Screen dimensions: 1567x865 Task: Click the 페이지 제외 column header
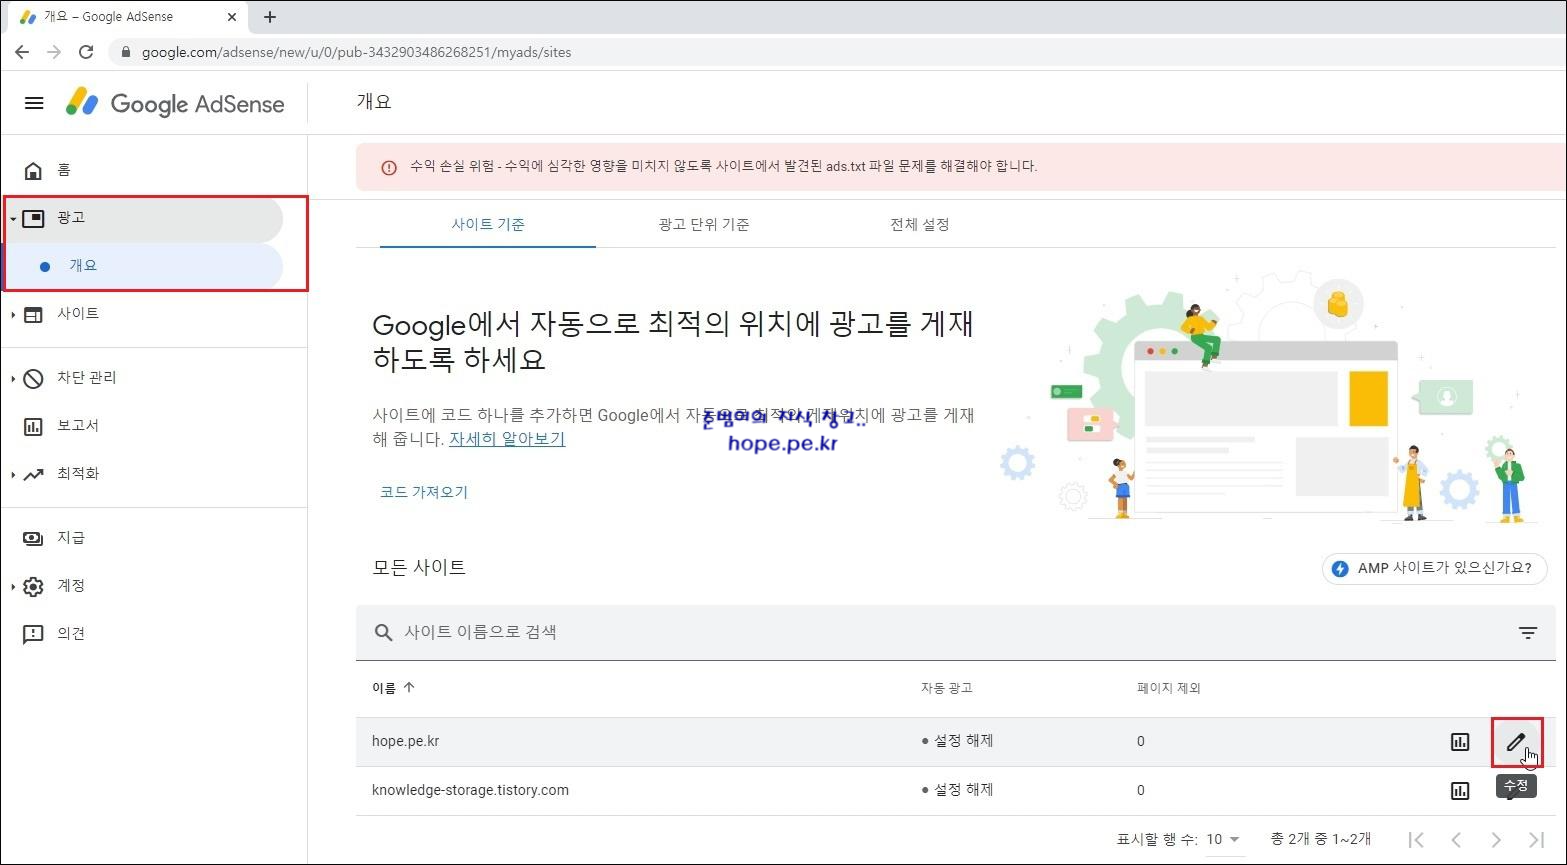point(1168,688)
